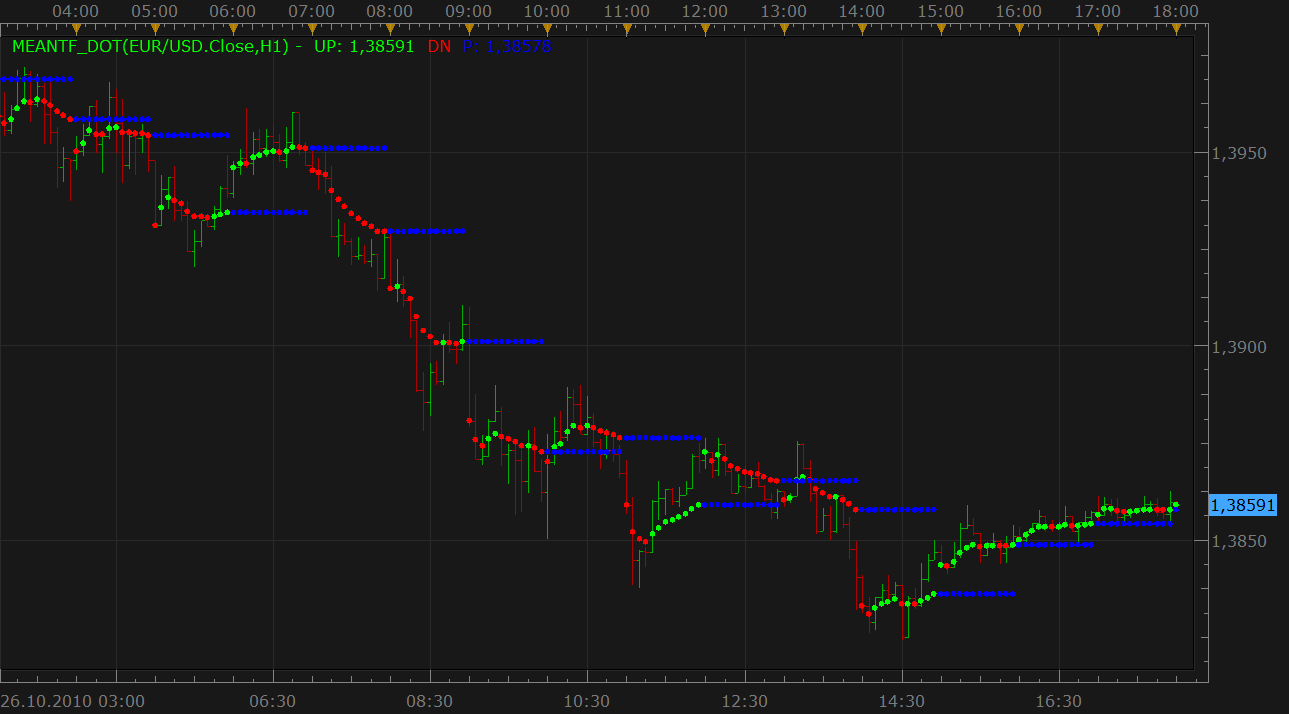
Task: Click the 16:30 bottom axis label
Action: pyautogui.click(x=1060, y=700)
